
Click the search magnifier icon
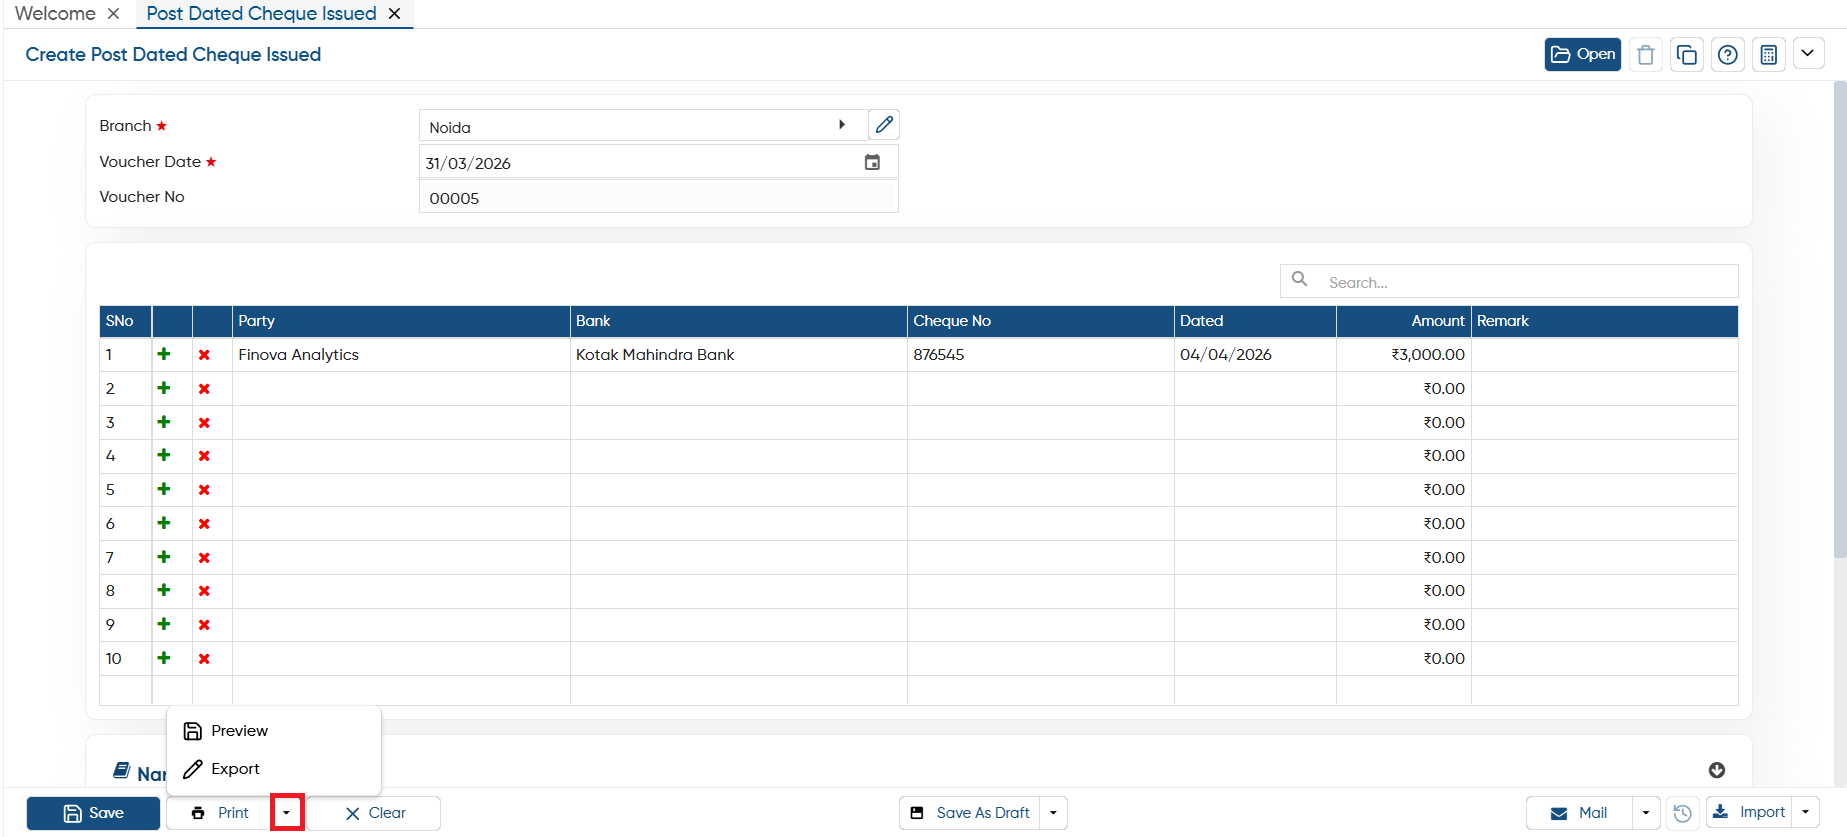(x=1299, y=279)
